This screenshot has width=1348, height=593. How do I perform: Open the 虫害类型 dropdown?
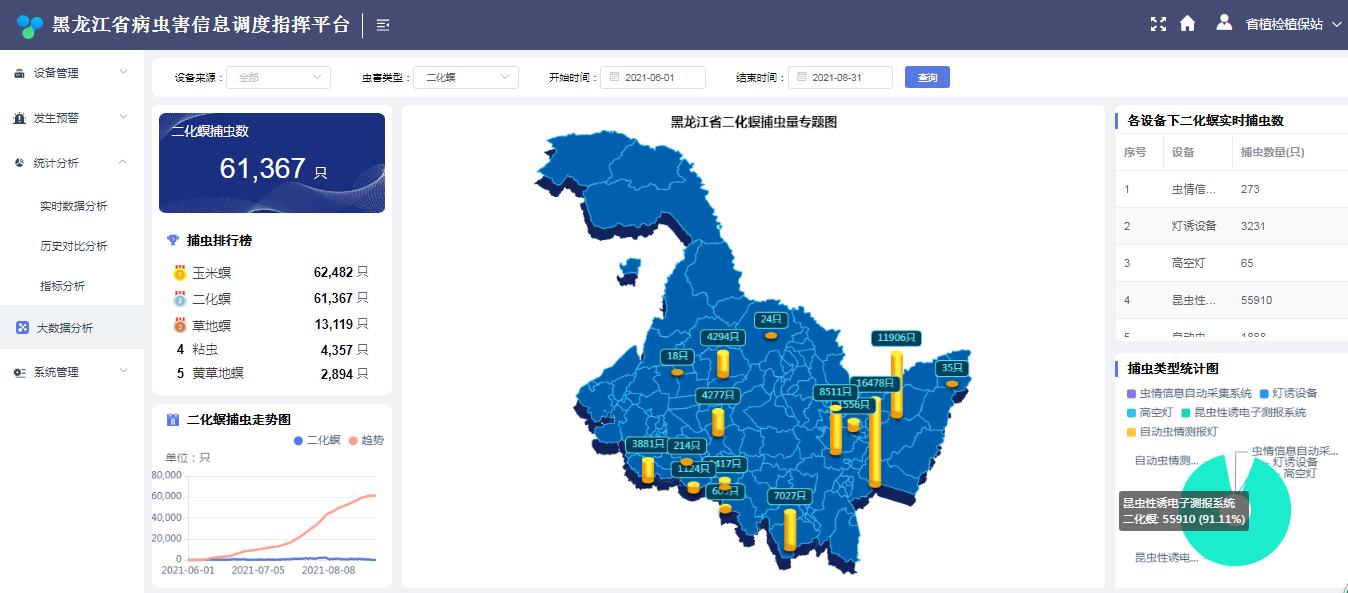pyautogui.click(x=465, y=77)
